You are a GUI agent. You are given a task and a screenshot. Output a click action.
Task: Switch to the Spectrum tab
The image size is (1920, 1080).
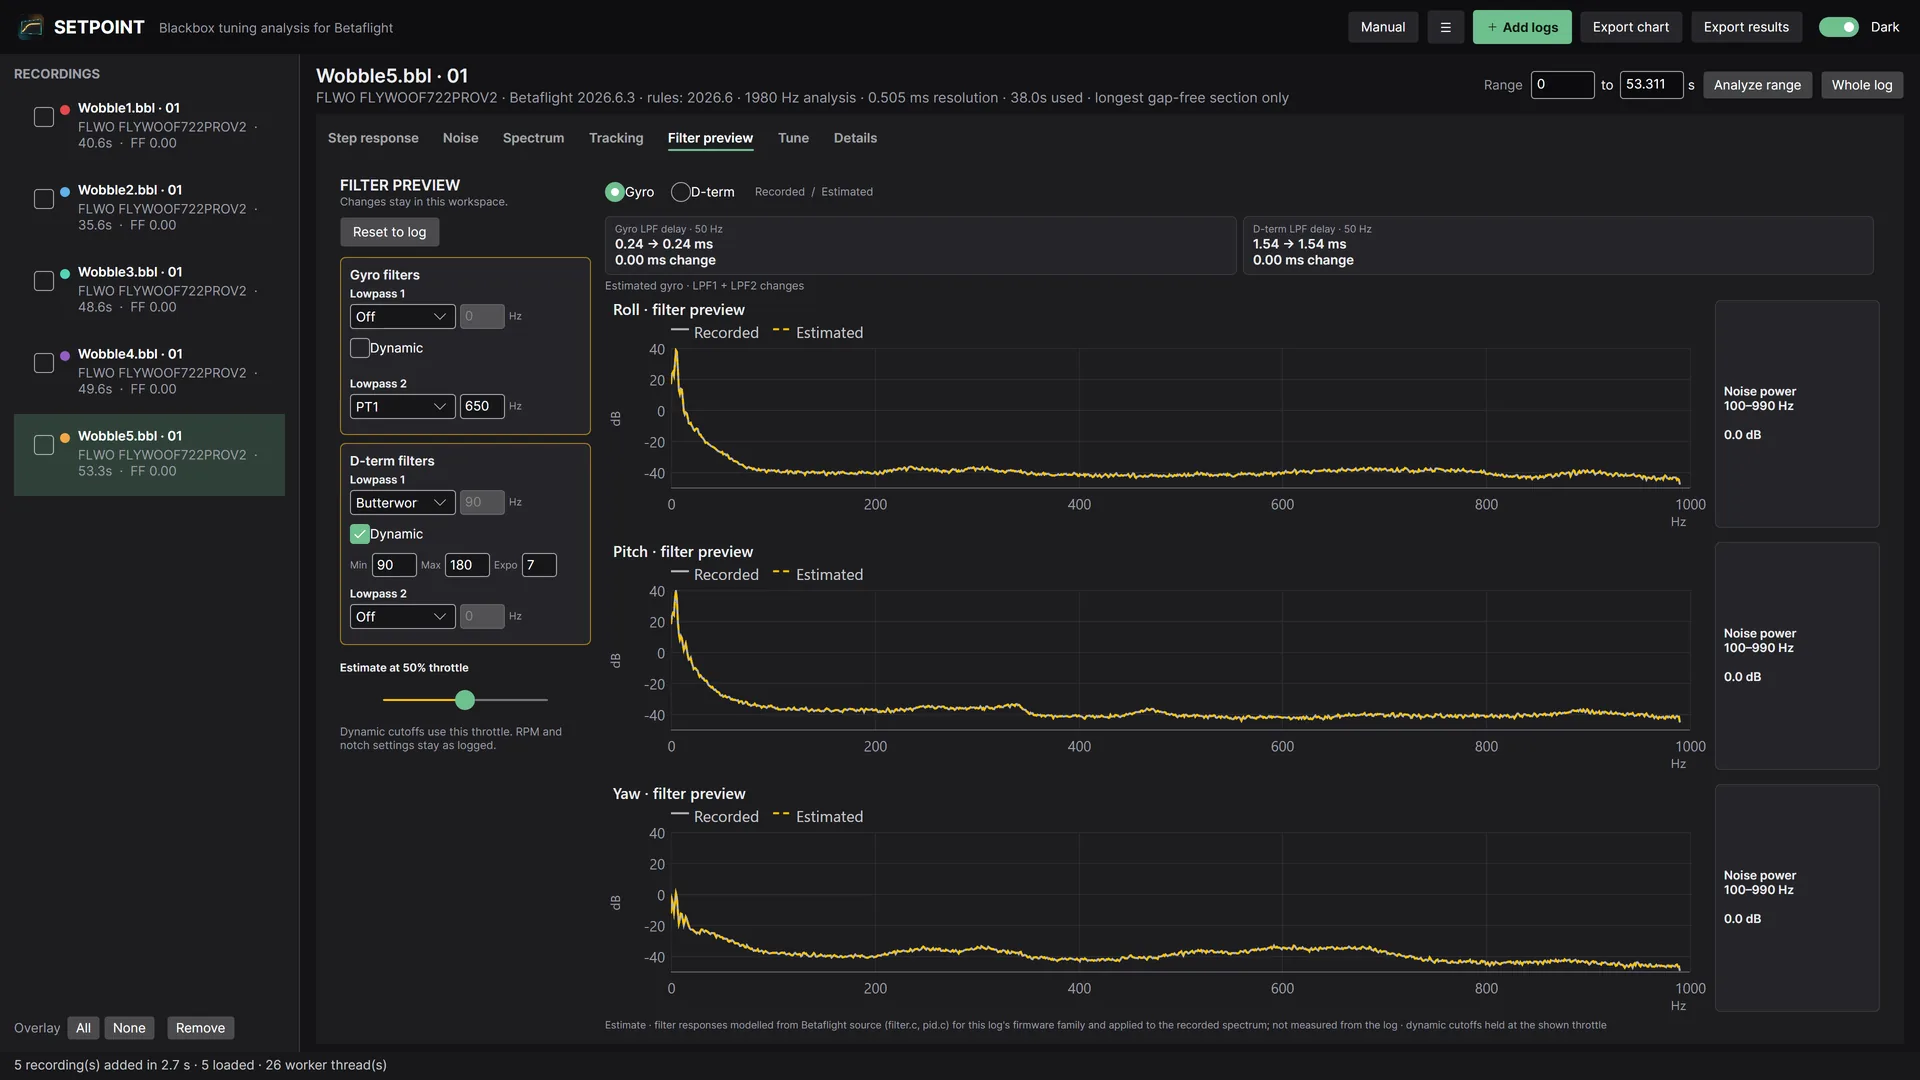(x=533, y=138)
